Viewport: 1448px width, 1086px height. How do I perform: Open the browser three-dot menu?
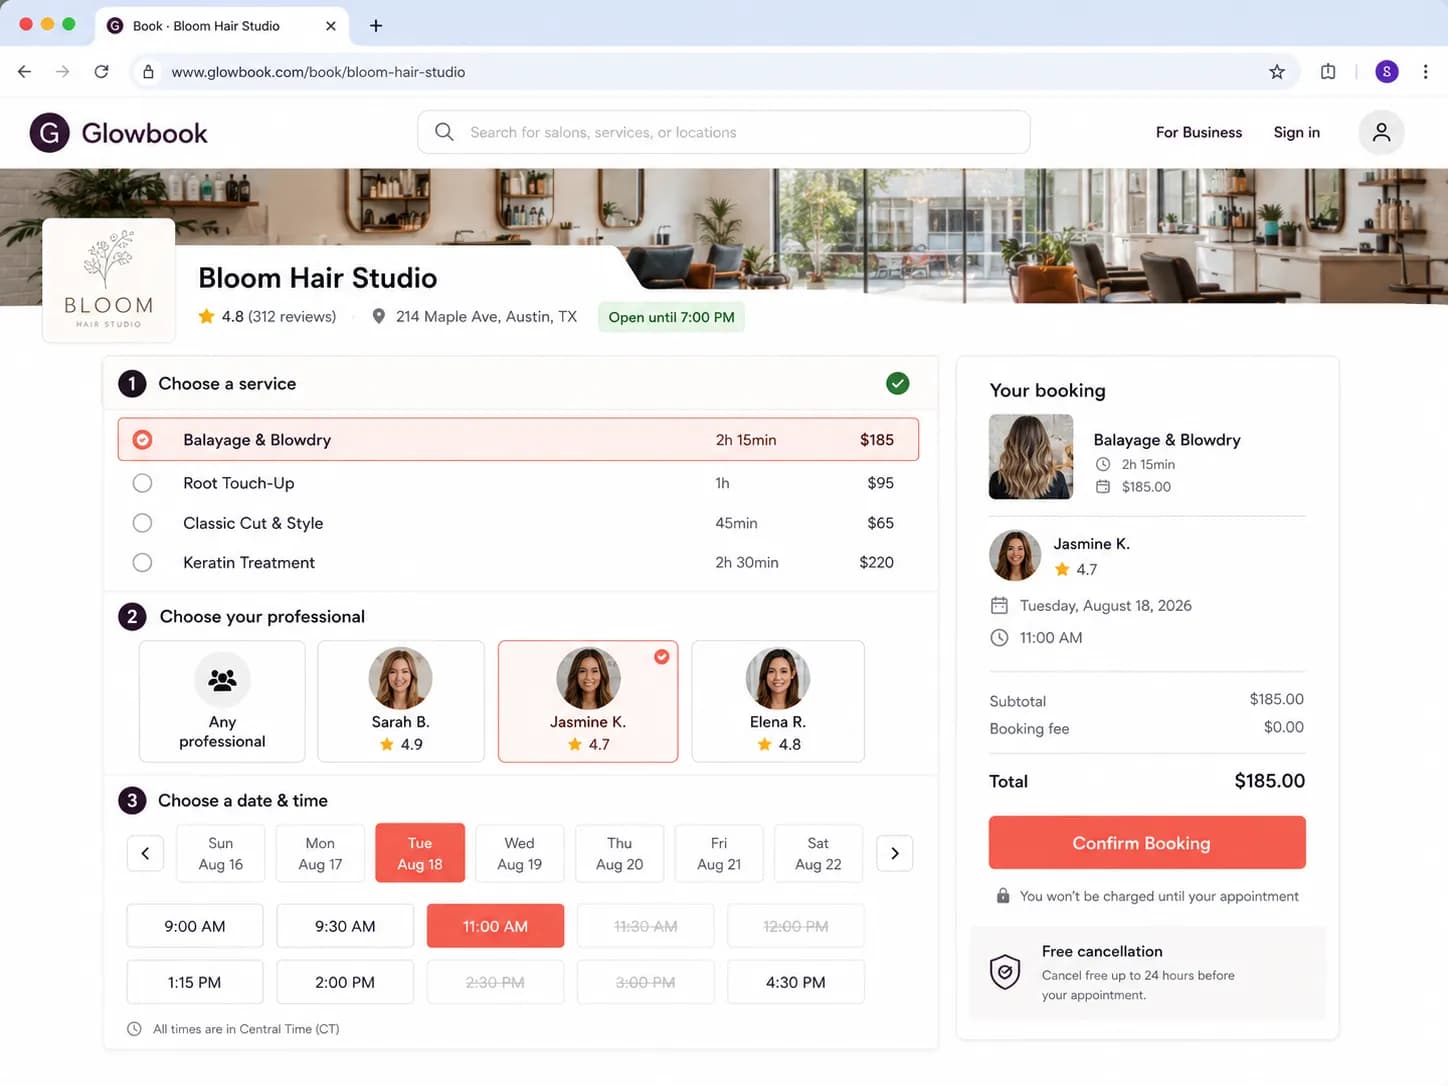tap(1425, 72)
